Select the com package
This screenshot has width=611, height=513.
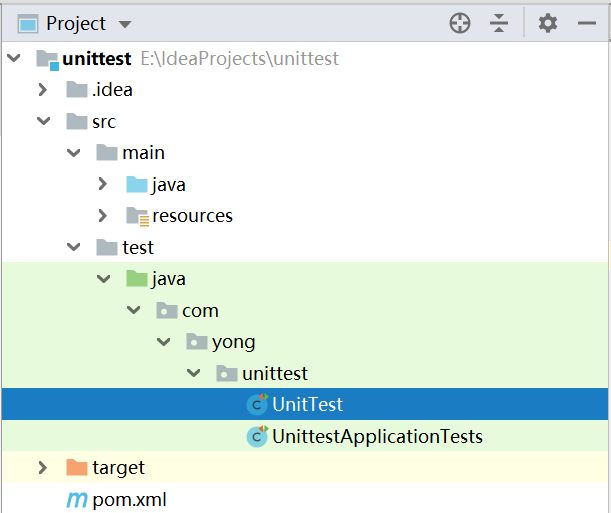[x=200, y=311]
